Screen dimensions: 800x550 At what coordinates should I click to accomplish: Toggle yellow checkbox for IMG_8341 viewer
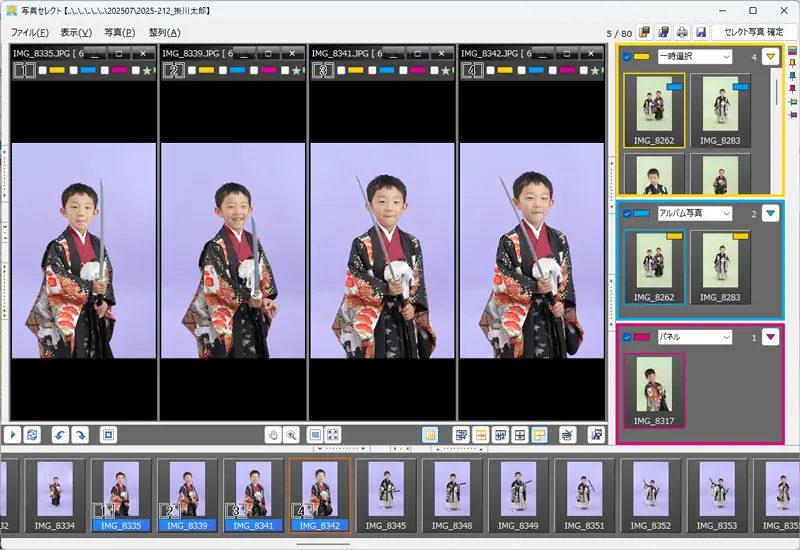click(341, 70)
